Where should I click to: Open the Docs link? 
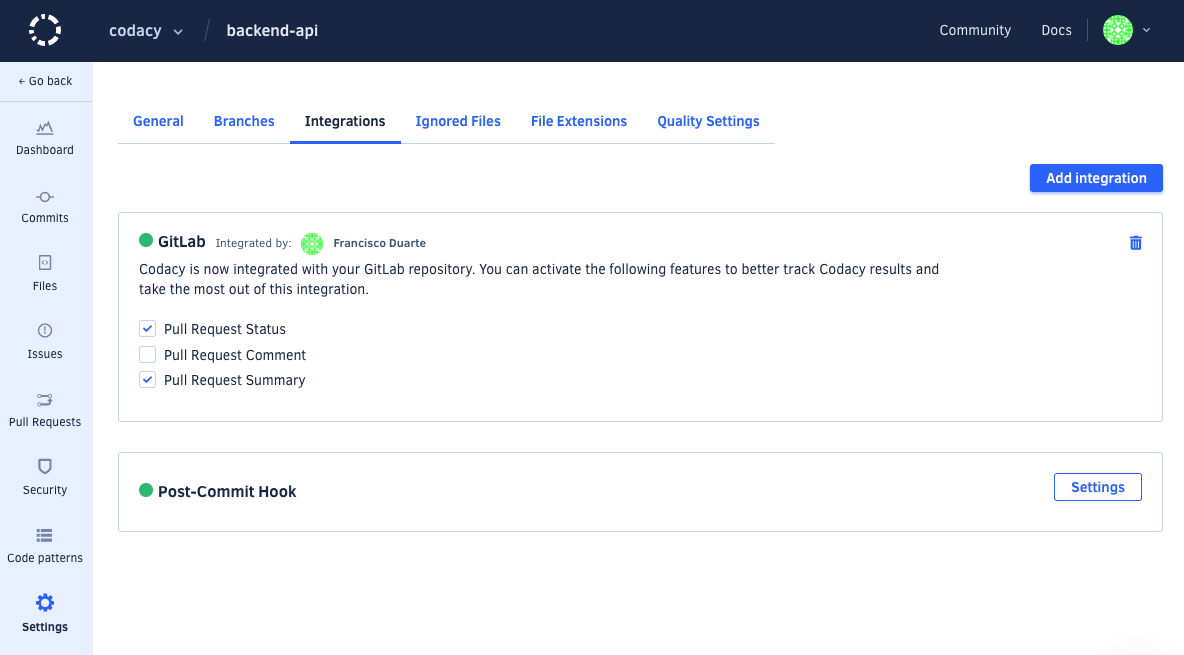coord(1056,30)
